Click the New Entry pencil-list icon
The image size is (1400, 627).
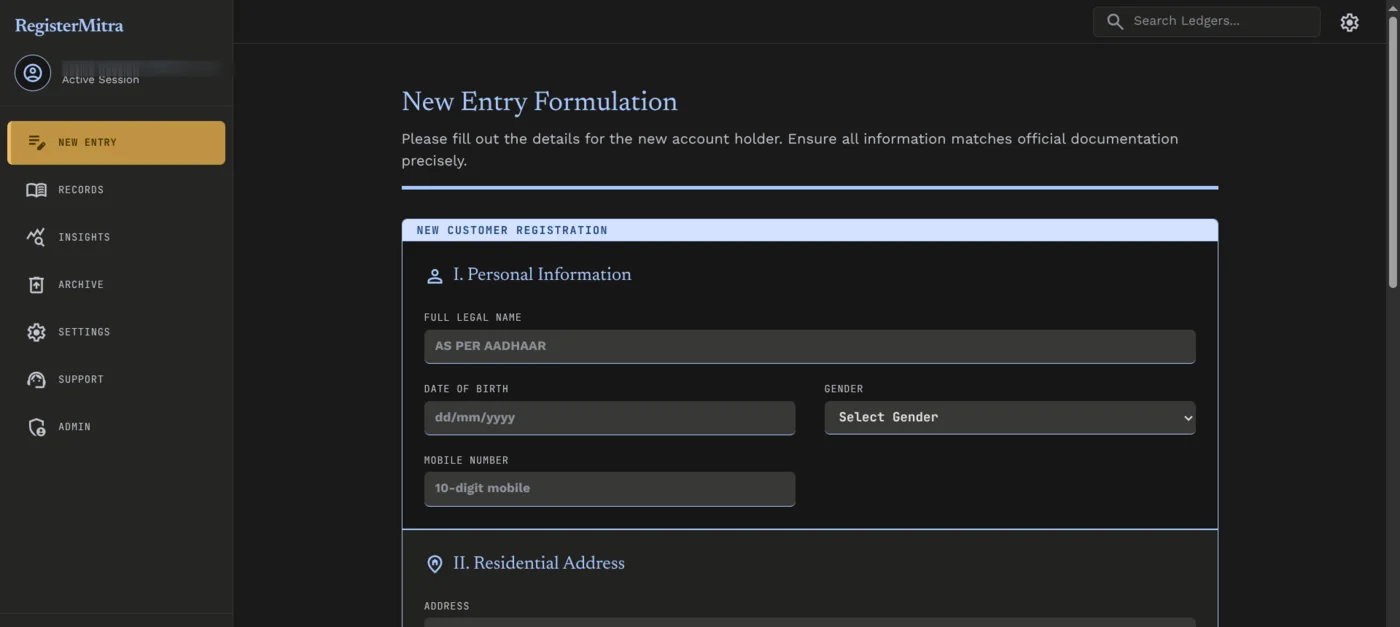pos(37,142)
